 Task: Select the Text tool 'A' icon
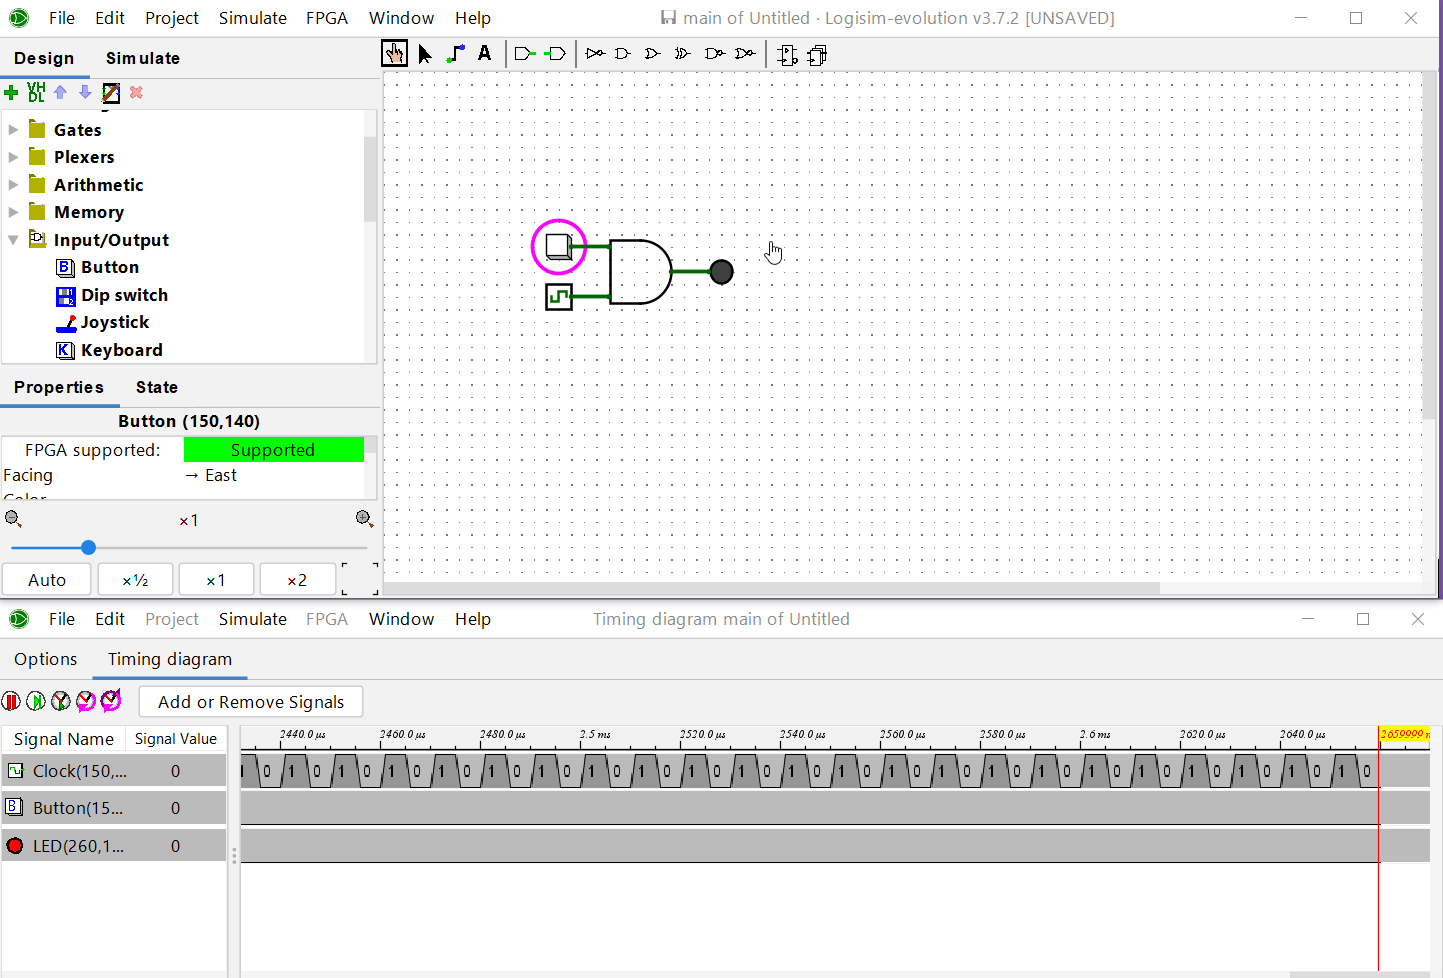(x=485, y=54)
